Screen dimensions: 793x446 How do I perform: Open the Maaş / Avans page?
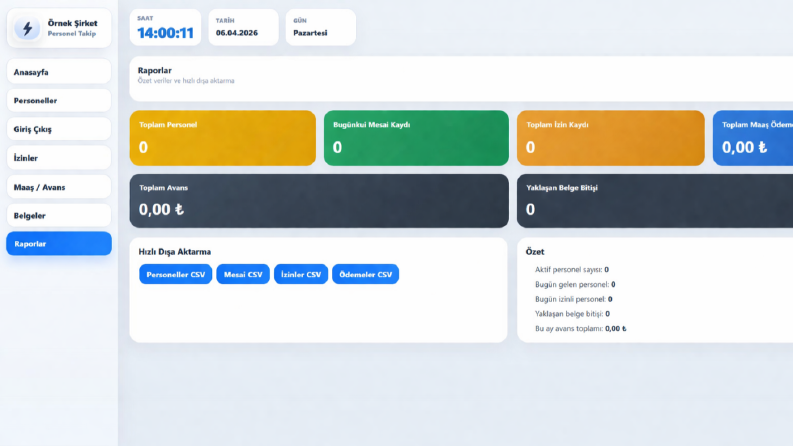click(x=59, y=187)
